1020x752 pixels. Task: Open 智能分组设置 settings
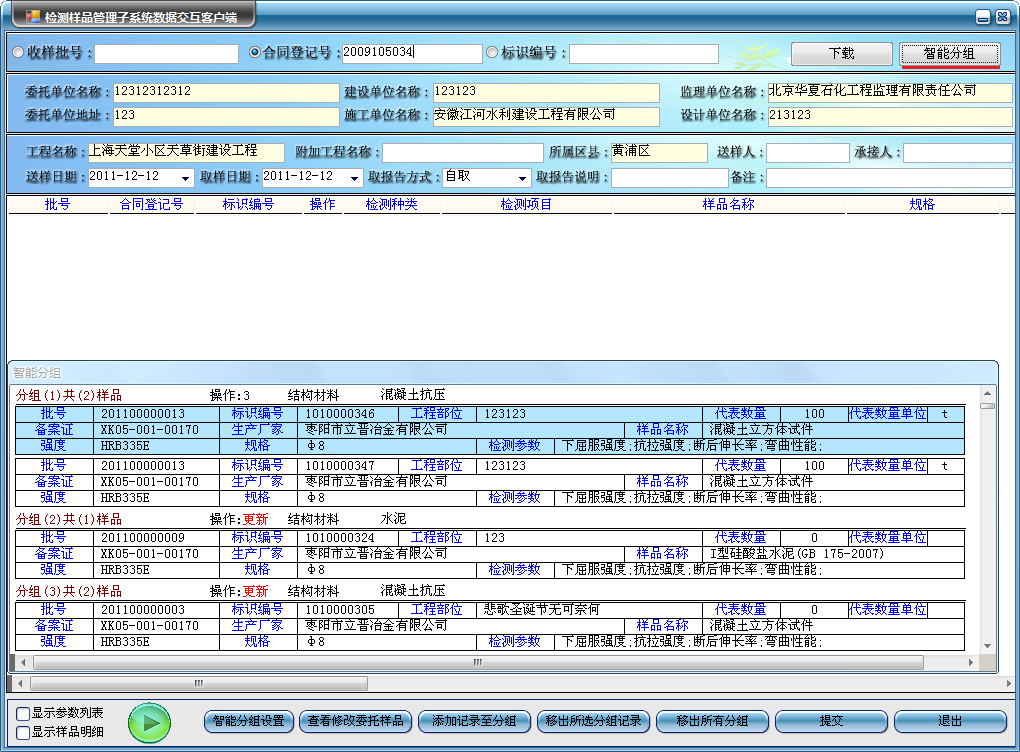click(249, 721)
